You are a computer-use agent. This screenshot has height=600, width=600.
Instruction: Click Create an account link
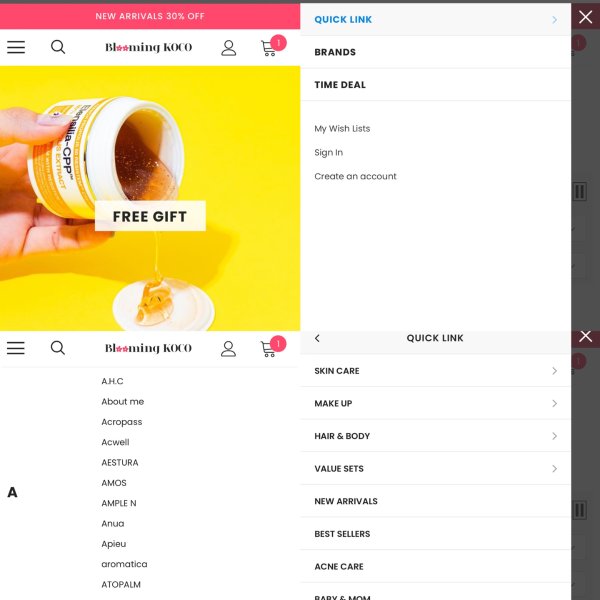pos(355,176)
